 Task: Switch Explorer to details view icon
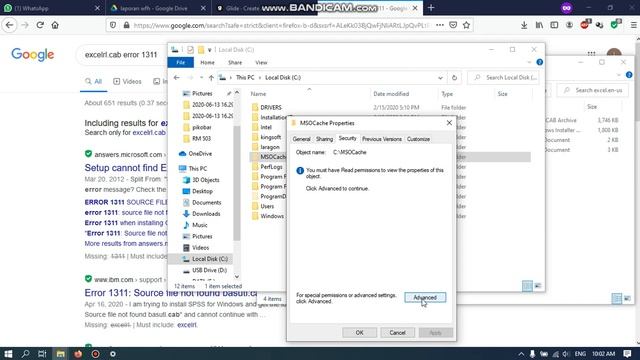(x=527, y=286)
